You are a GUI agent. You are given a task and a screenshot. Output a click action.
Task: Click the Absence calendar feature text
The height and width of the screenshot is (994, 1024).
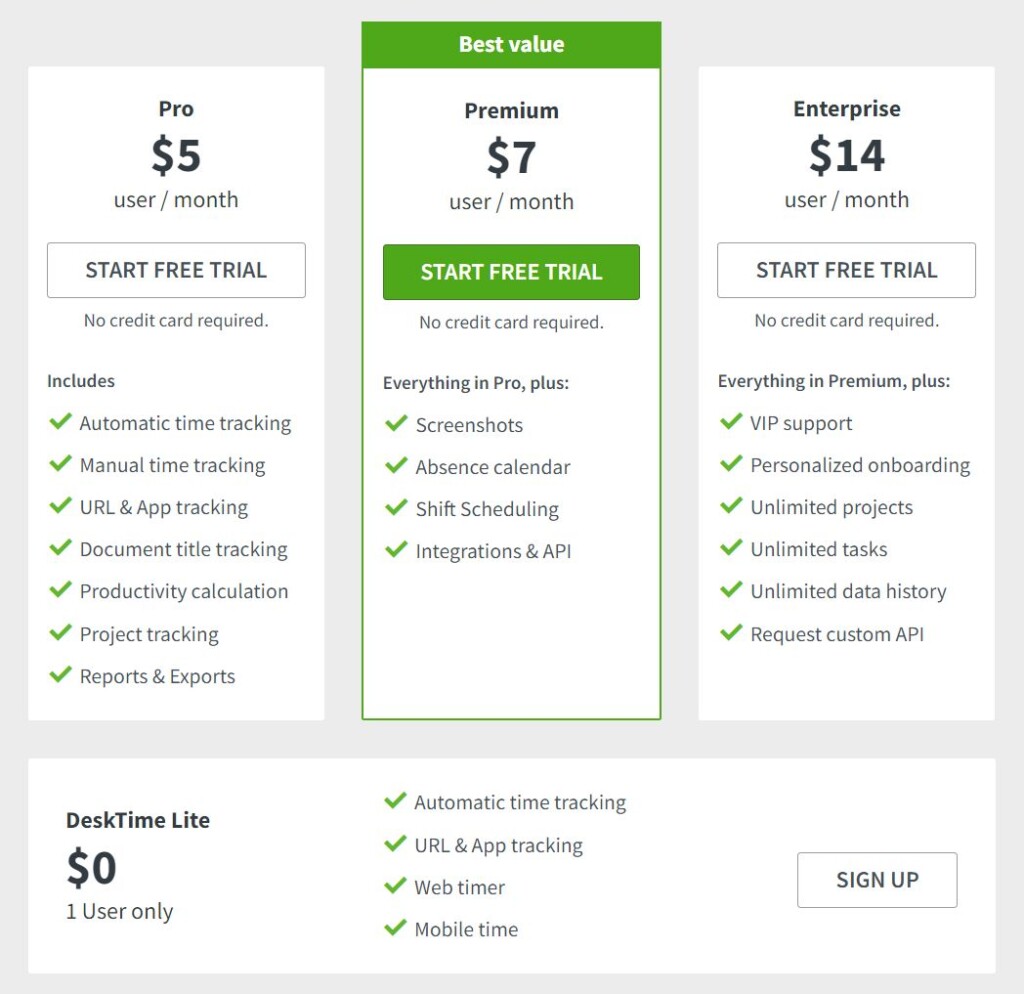point(493,467)
